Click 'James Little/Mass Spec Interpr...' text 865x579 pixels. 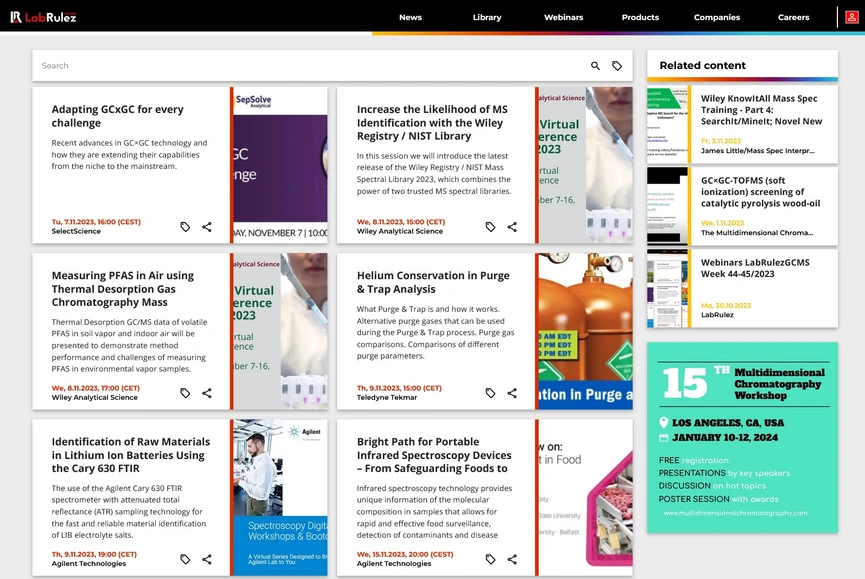pyautogui.click(x=757, y=151)
